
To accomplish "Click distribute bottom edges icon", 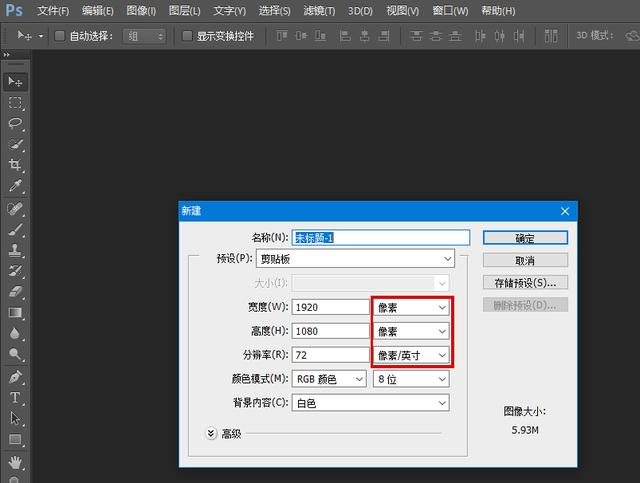I will [x=455, y=36].
